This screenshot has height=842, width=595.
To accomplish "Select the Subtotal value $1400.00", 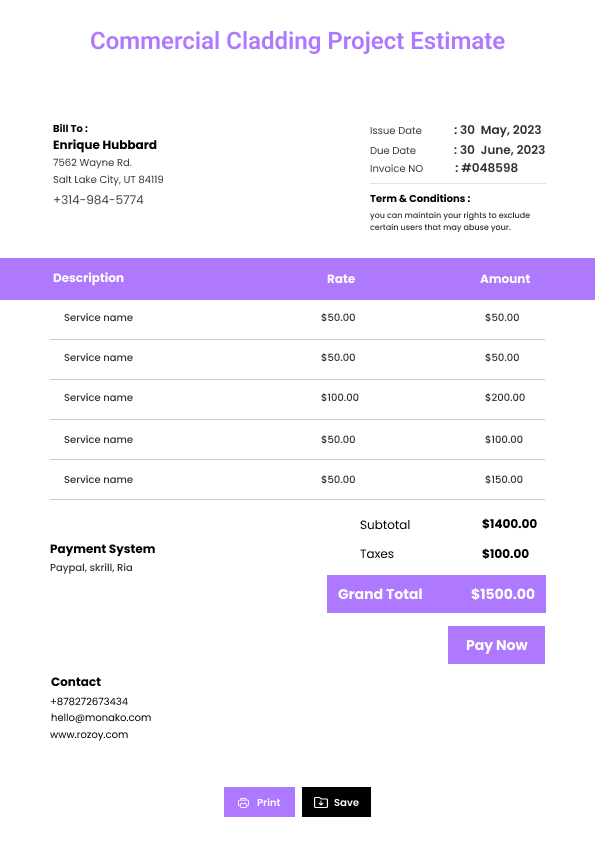I will tap(509, 524).
